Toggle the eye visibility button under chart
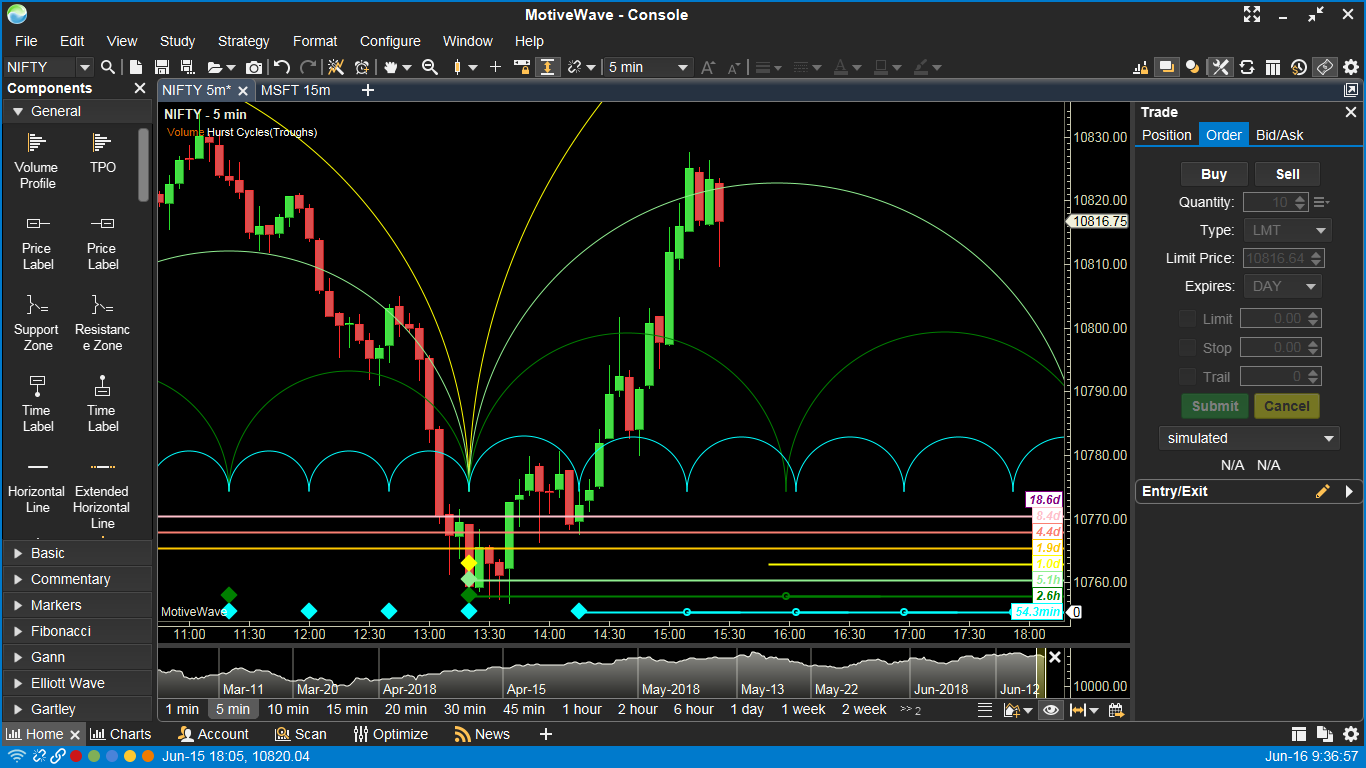Screen dimensions: 1366x768 coord(1051,709)
